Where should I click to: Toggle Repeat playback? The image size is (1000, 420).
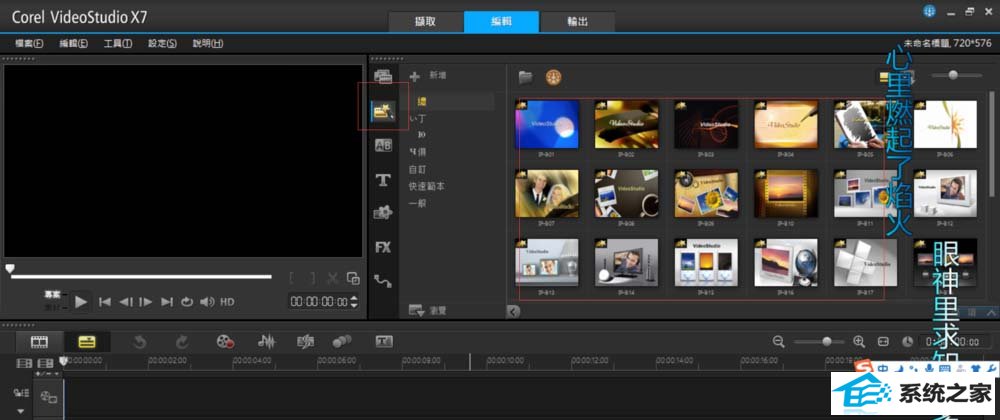point(187,302)
